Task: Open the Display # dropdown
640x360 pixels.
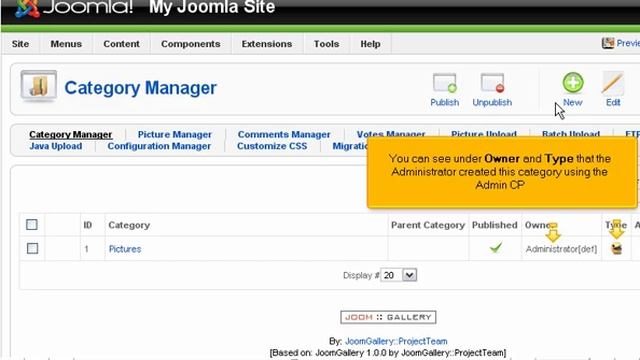Action: click(398, 275)
